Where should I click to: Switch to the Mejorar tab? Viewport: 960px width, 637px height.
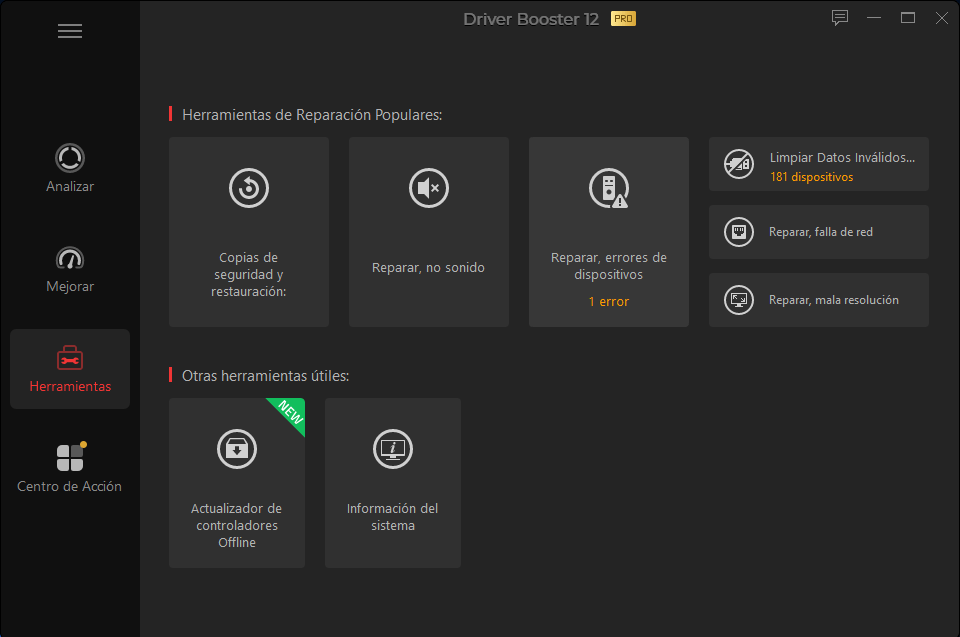coord(70,270)
